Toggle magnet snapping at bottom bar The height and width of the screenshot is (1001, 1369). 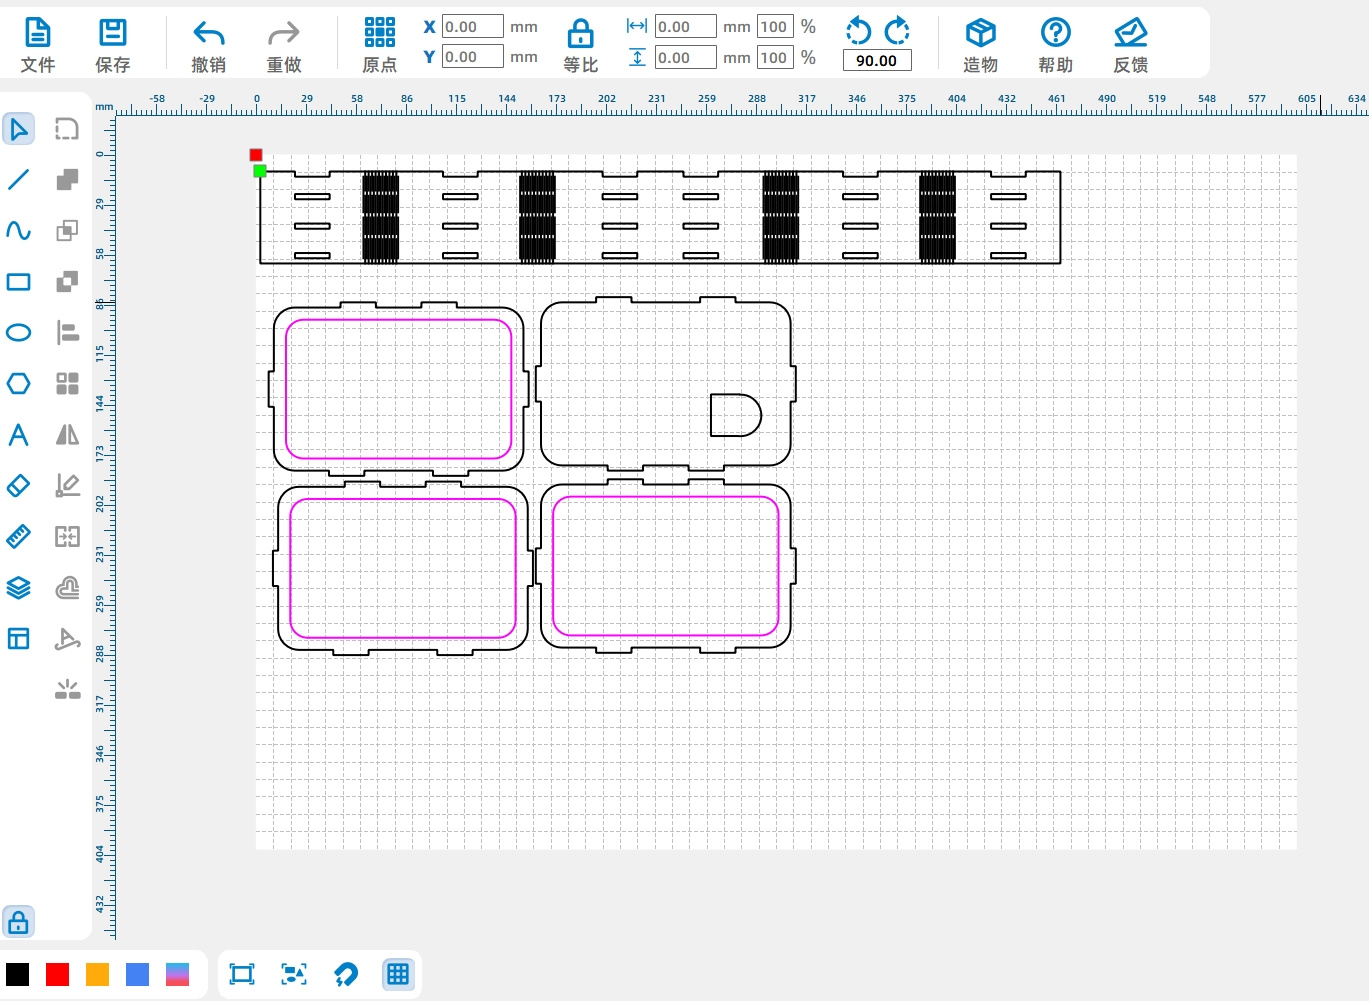tap(346, 974)
